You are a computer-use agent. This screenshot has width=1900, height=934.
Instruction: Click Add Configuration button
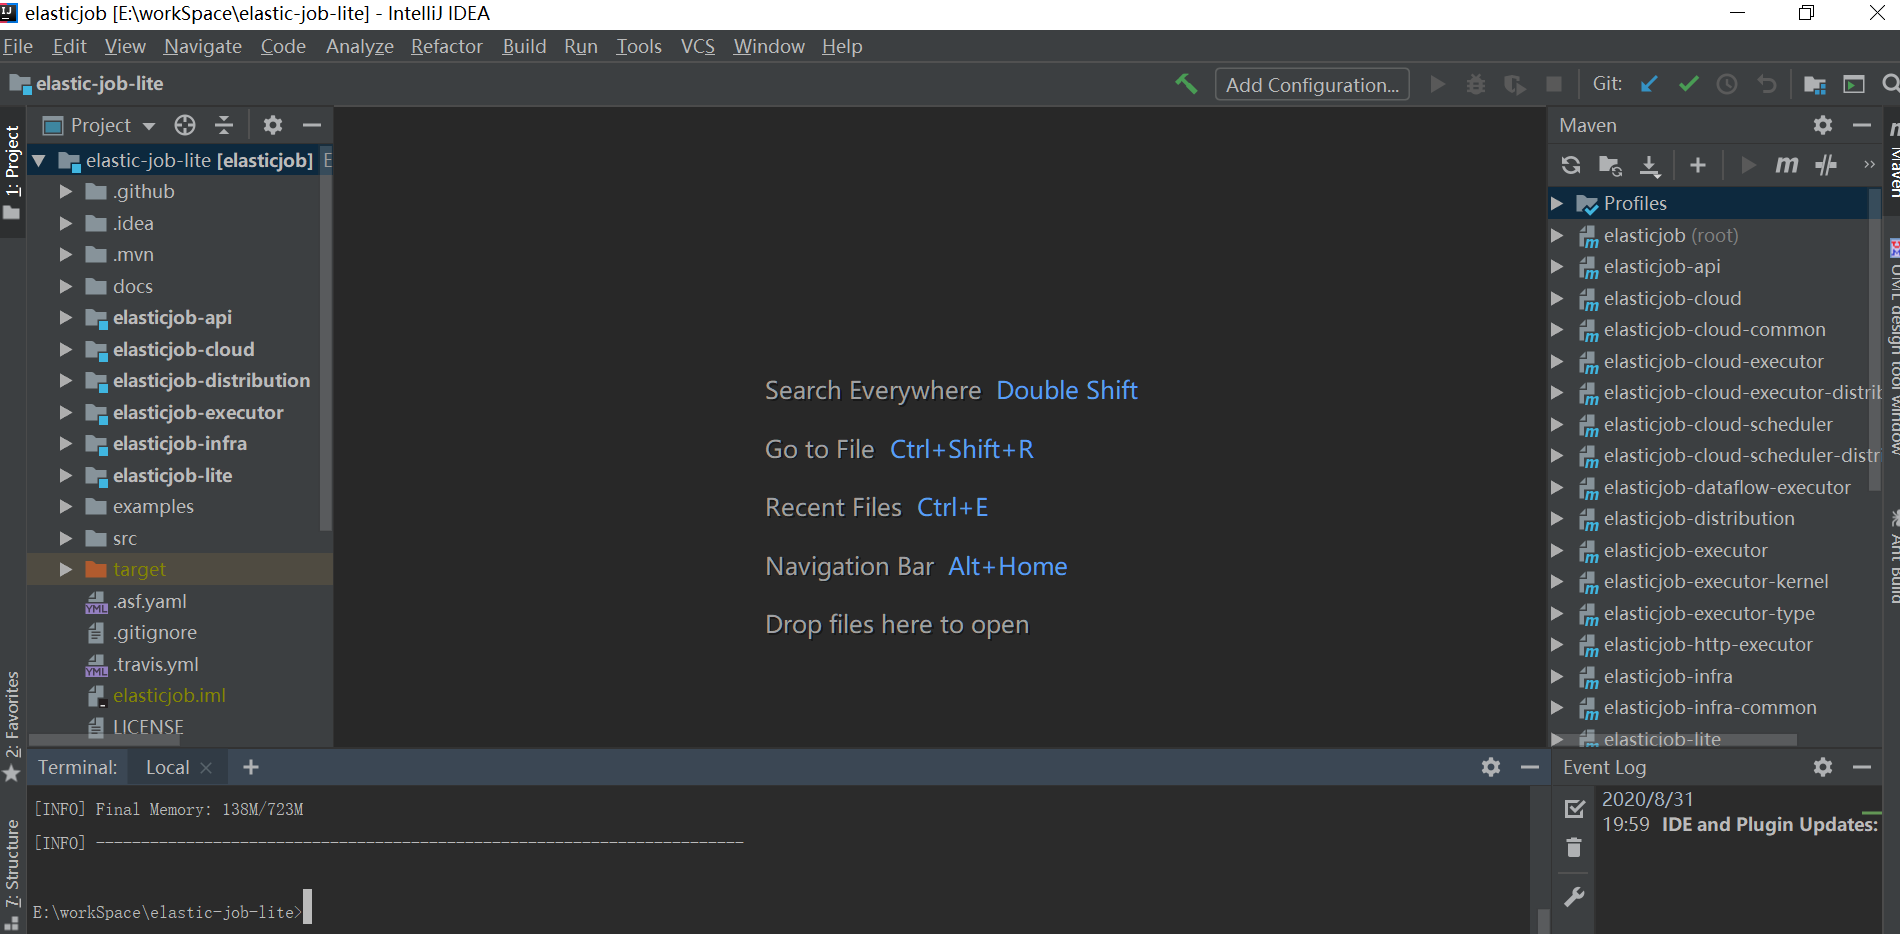(1312, 84)
